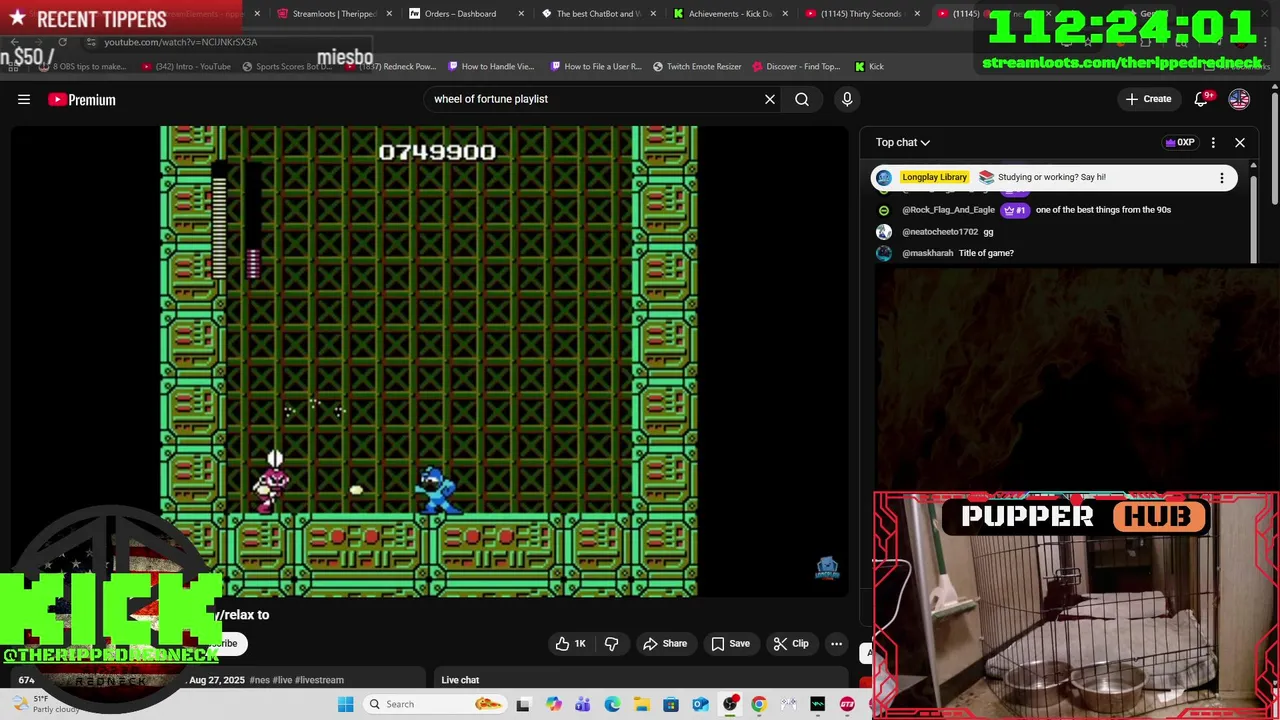Click Longplay Library pinned message badge
Screen dimensions: 1280x720
pyautogui.click(x=934, y=177)
